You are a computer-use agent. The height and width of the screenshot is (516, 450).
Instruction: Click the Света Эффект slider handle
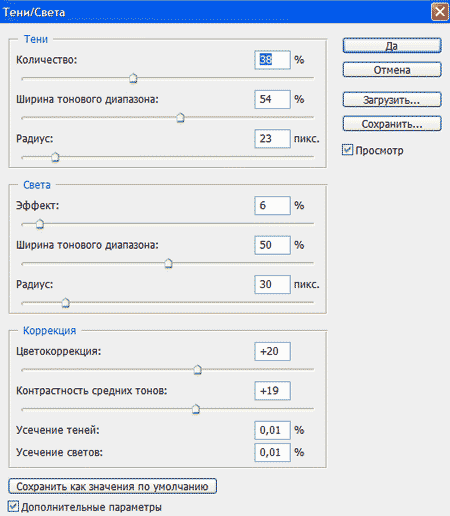click(40, 224)
